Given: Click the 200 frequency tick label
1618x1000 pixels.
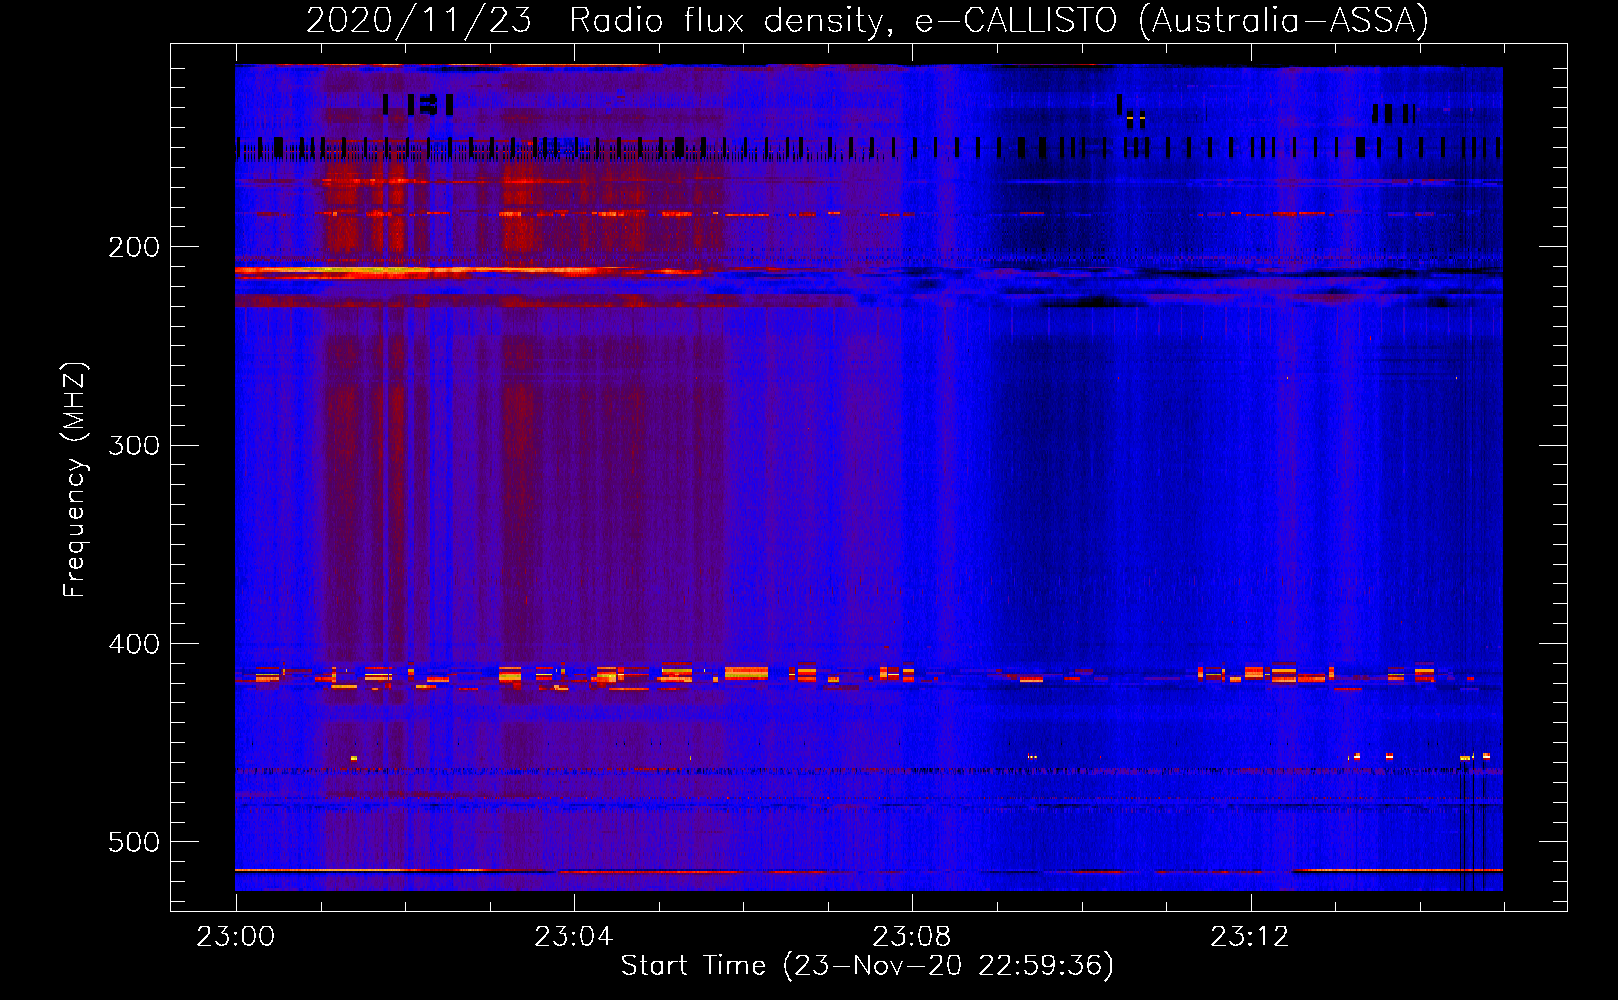Looking at the screenshot, I should [x=134, y=247].
